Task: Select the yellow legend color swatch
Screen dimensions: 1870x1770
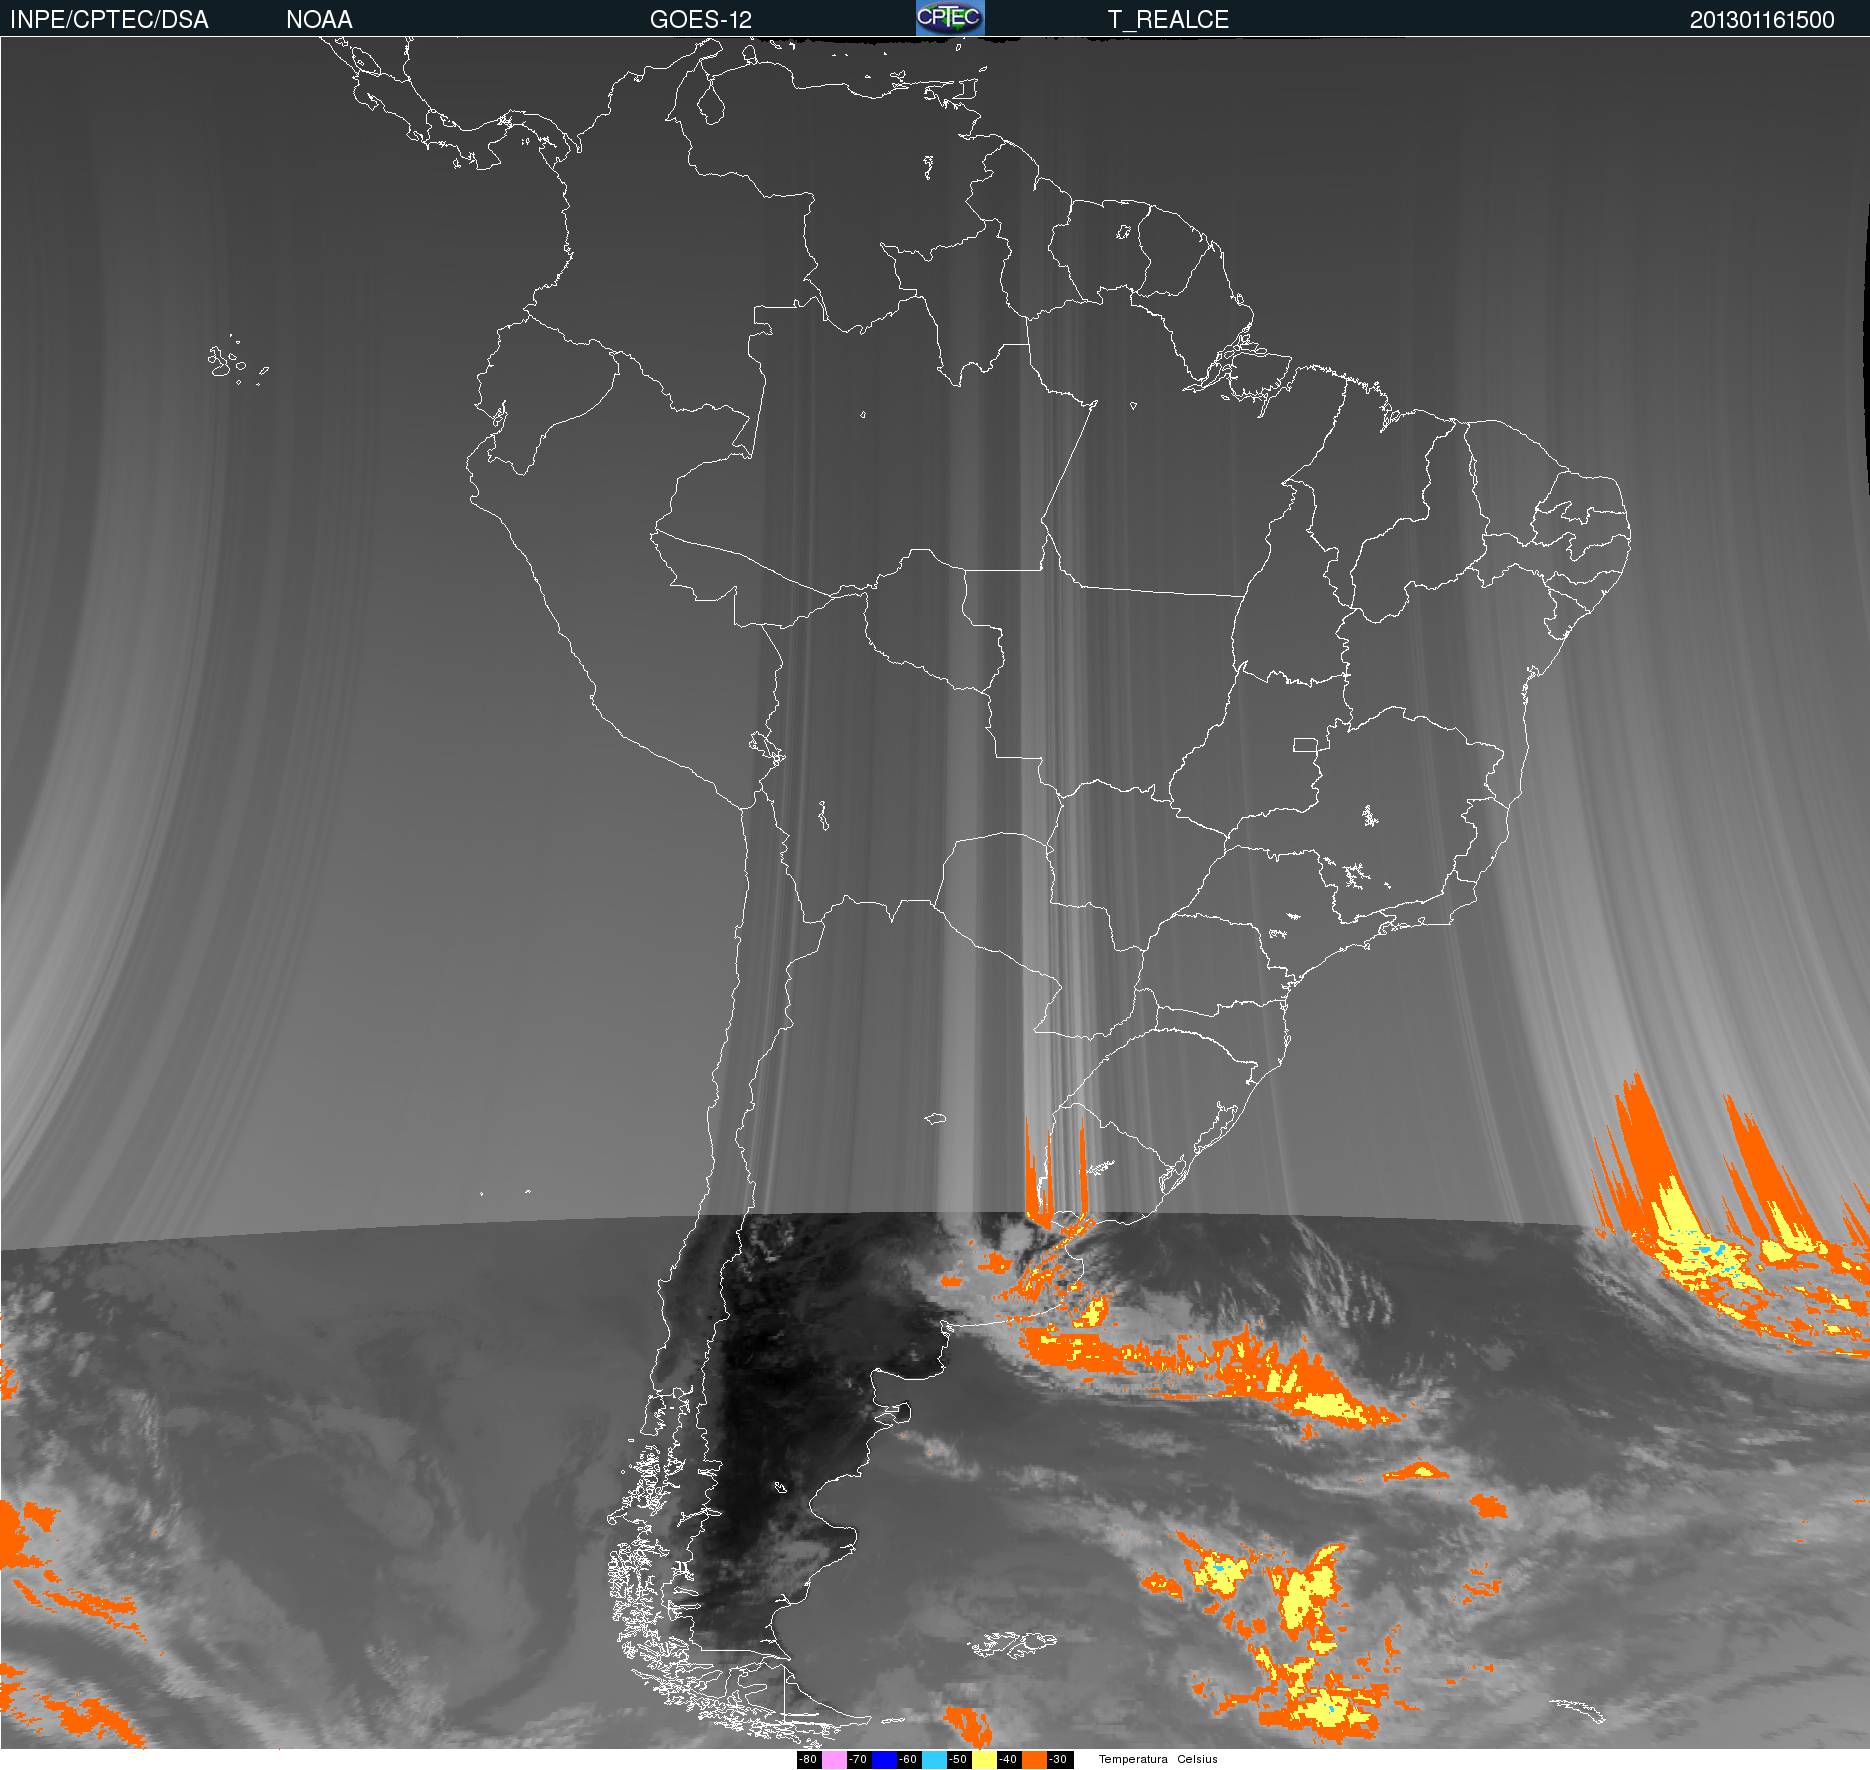Action: point(984,1760)
